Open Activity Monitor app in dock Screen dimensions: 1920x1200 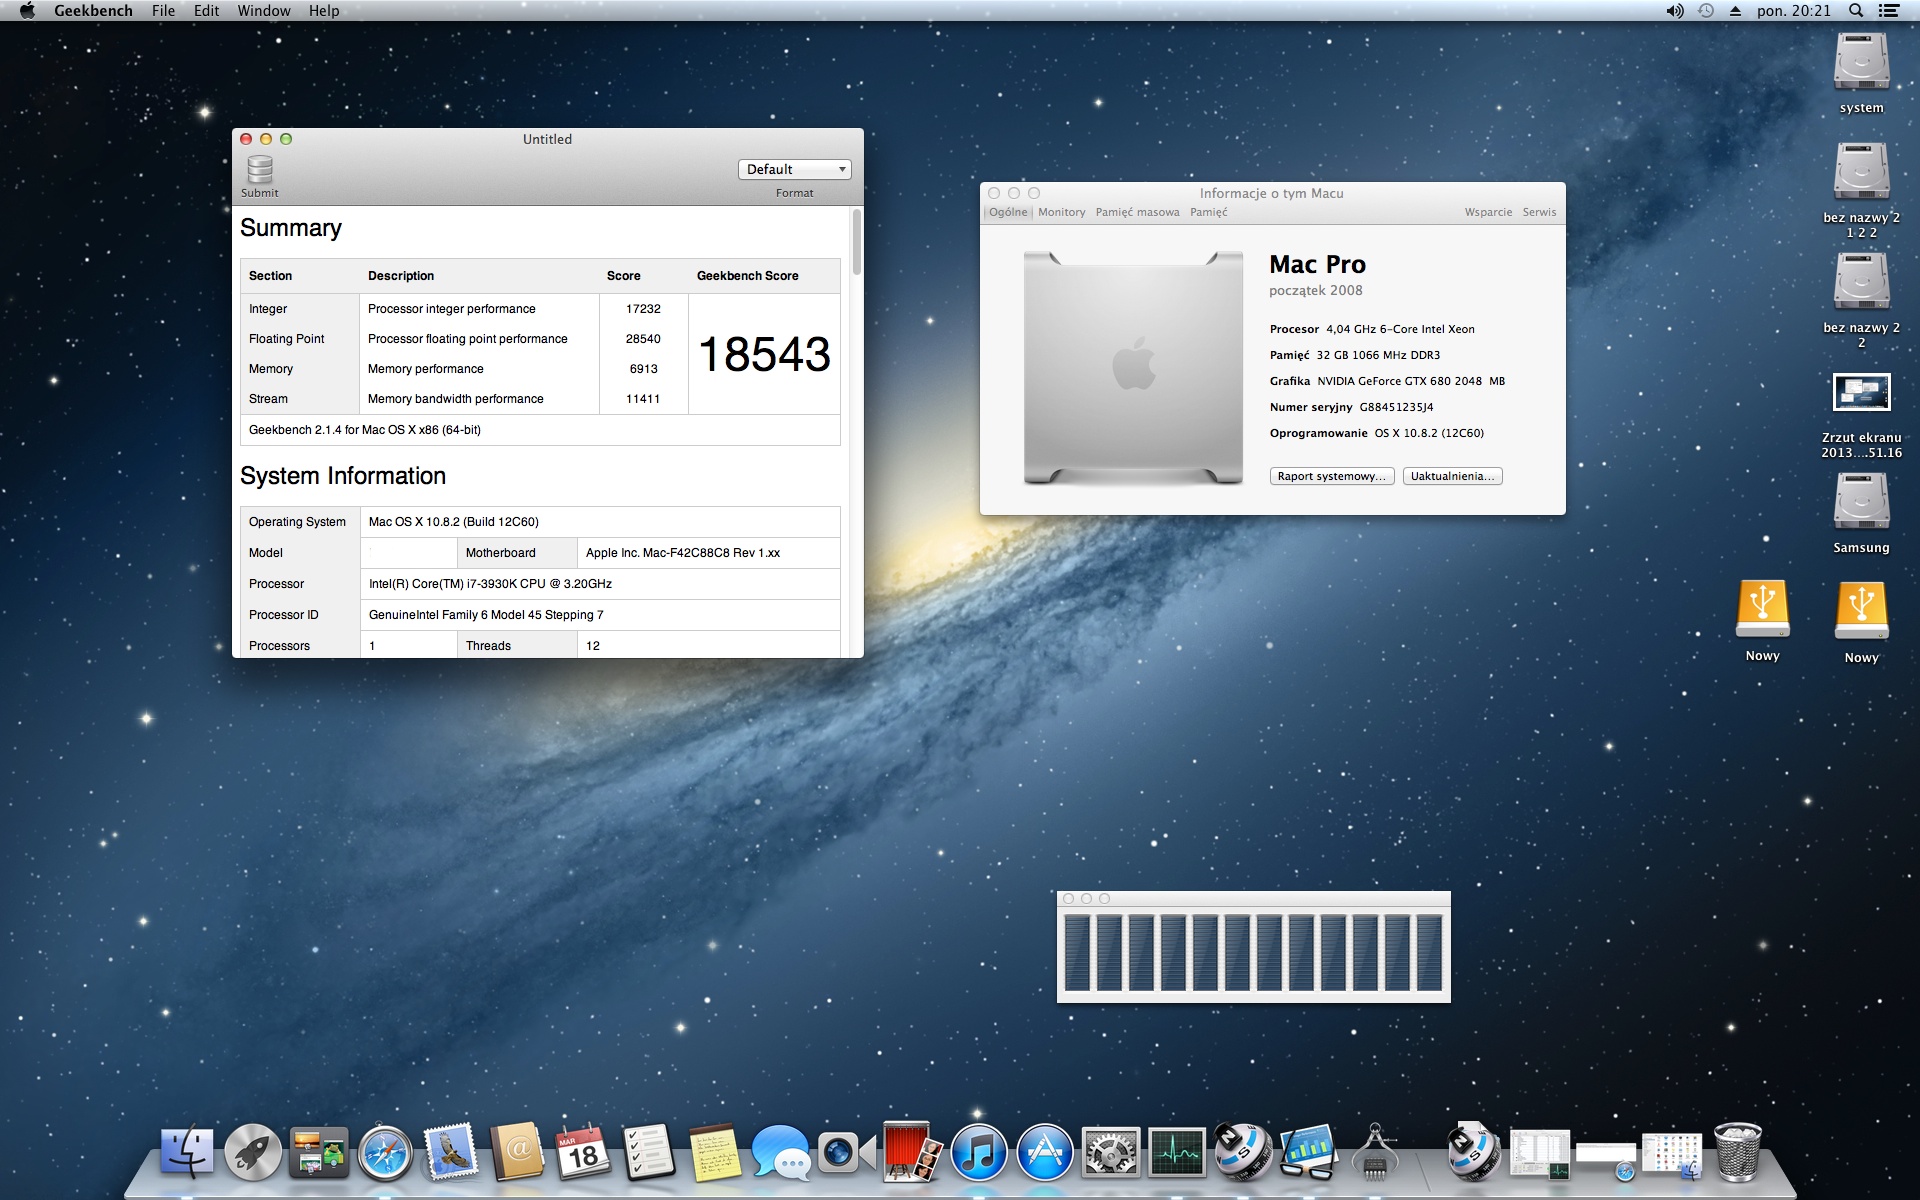tap(1176, 1153)
